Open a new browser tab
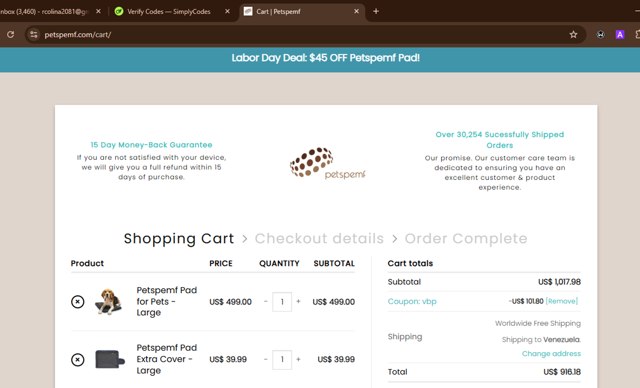Viewport: 640px width, 388px height. click(x=376, y=11)
